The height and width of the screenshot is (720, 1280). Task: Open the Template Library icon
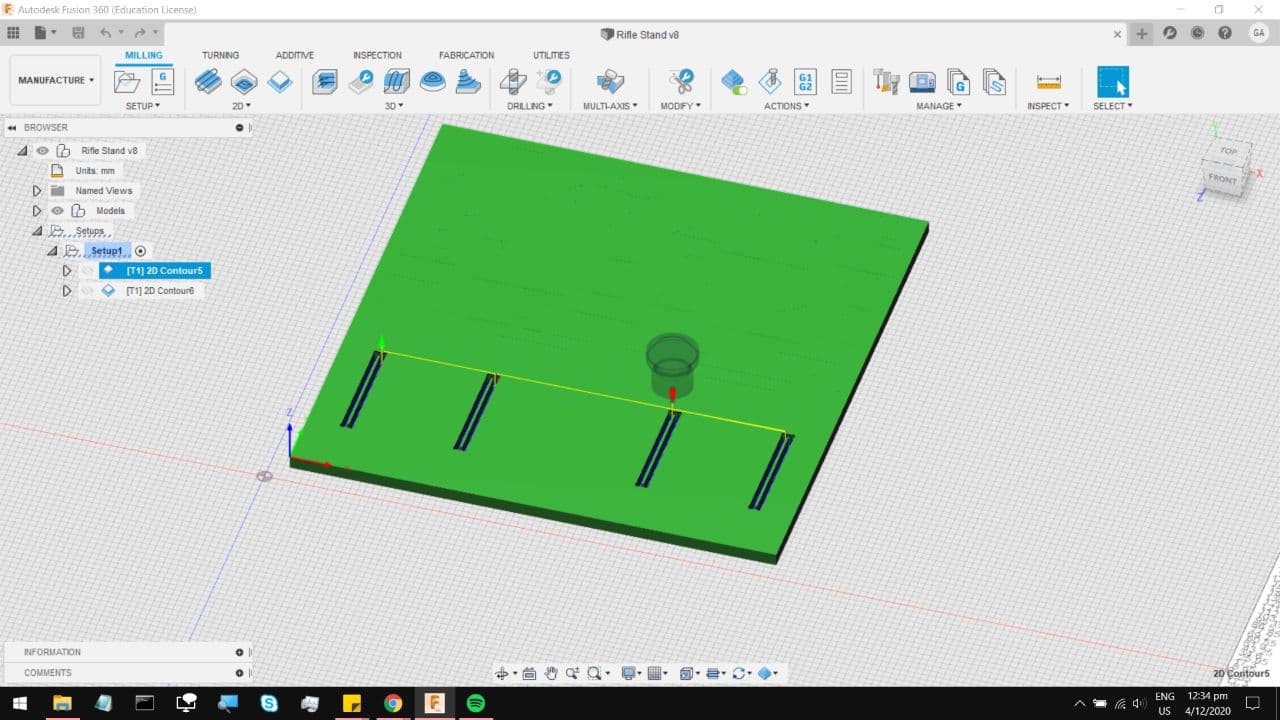[x=994, y=81]
